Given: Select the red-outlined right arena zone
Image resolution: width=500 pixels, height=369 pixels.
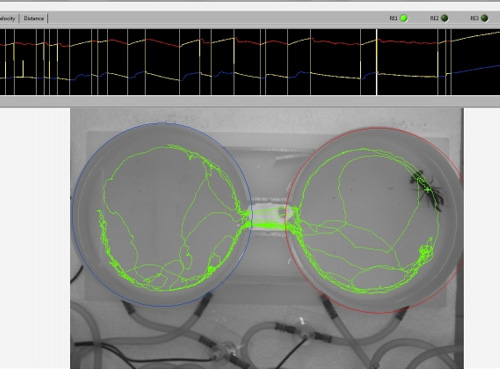Looking at the screenshot, I should tap(374, 220).
